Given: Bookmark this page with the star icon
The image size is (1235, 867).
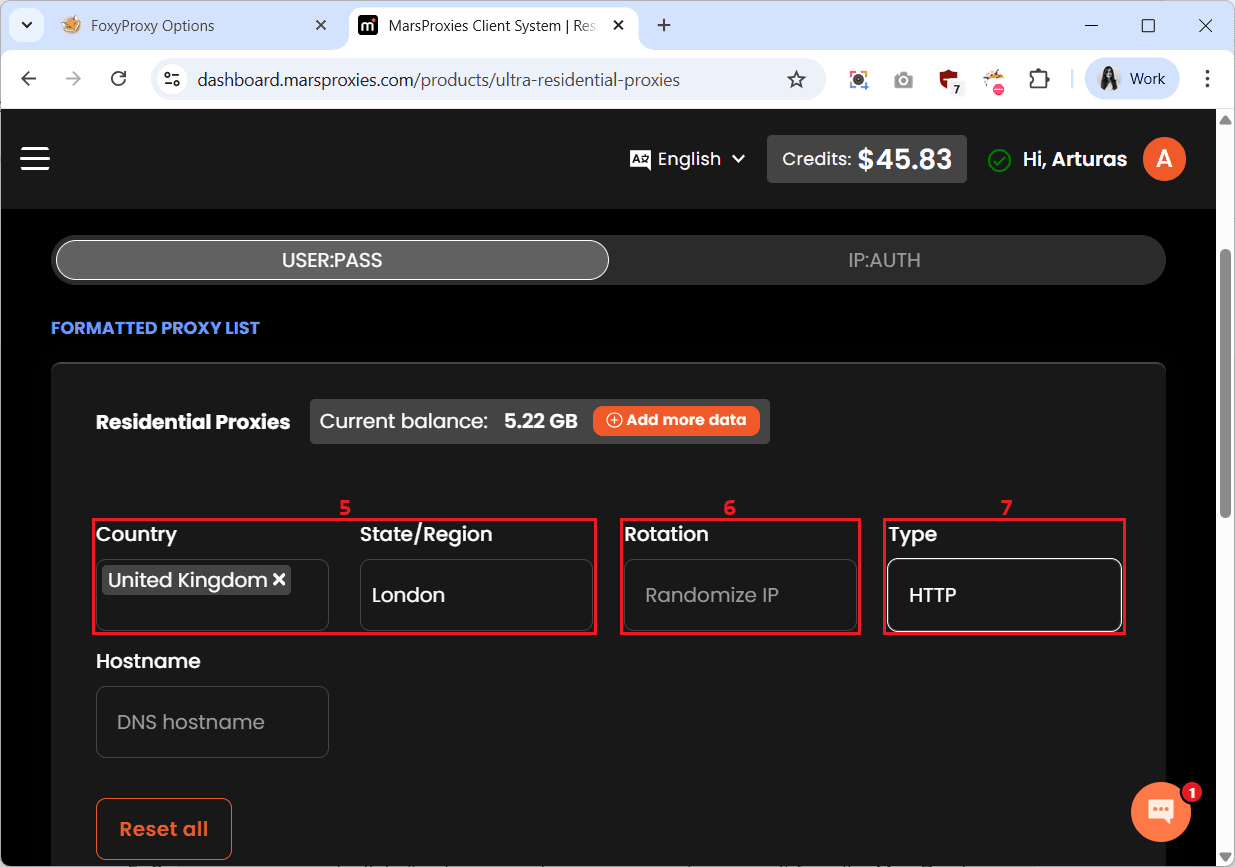Looking at the screenshot, I should click(796, 80).
